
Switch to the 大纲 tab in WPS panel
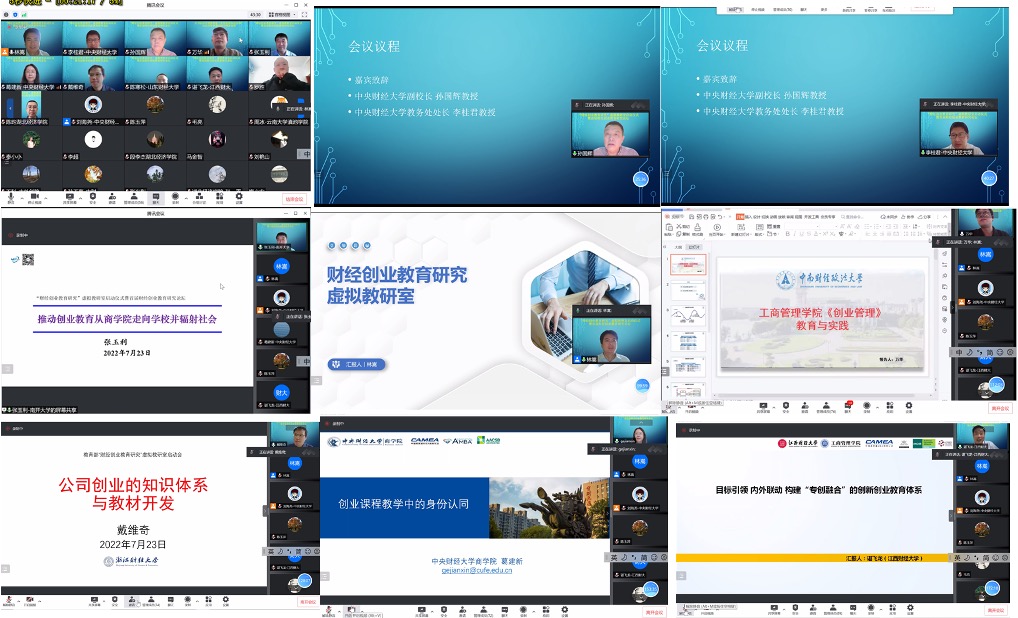676,246
